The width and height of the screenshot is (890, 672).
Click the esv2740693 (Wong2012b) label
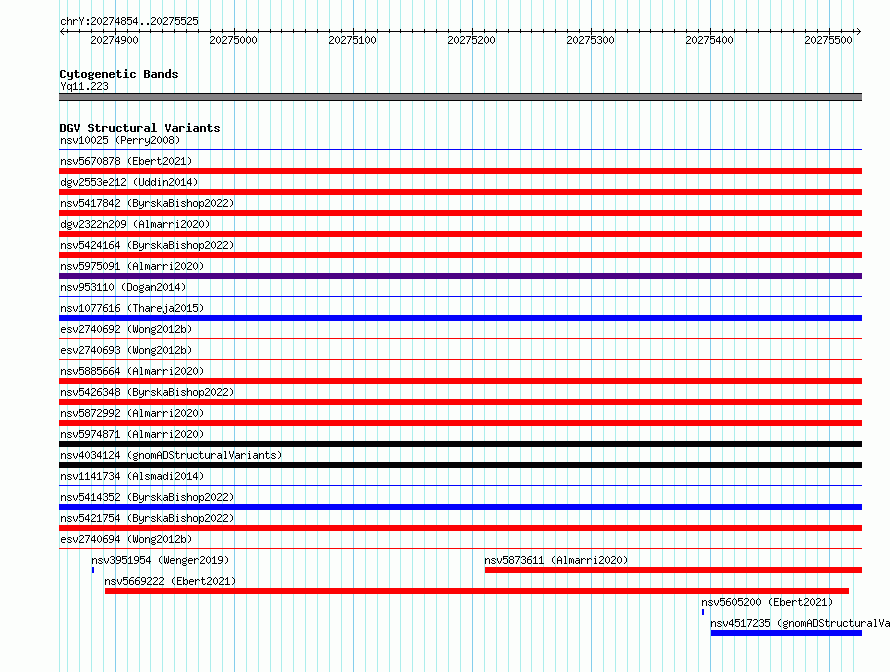point(126,350)
